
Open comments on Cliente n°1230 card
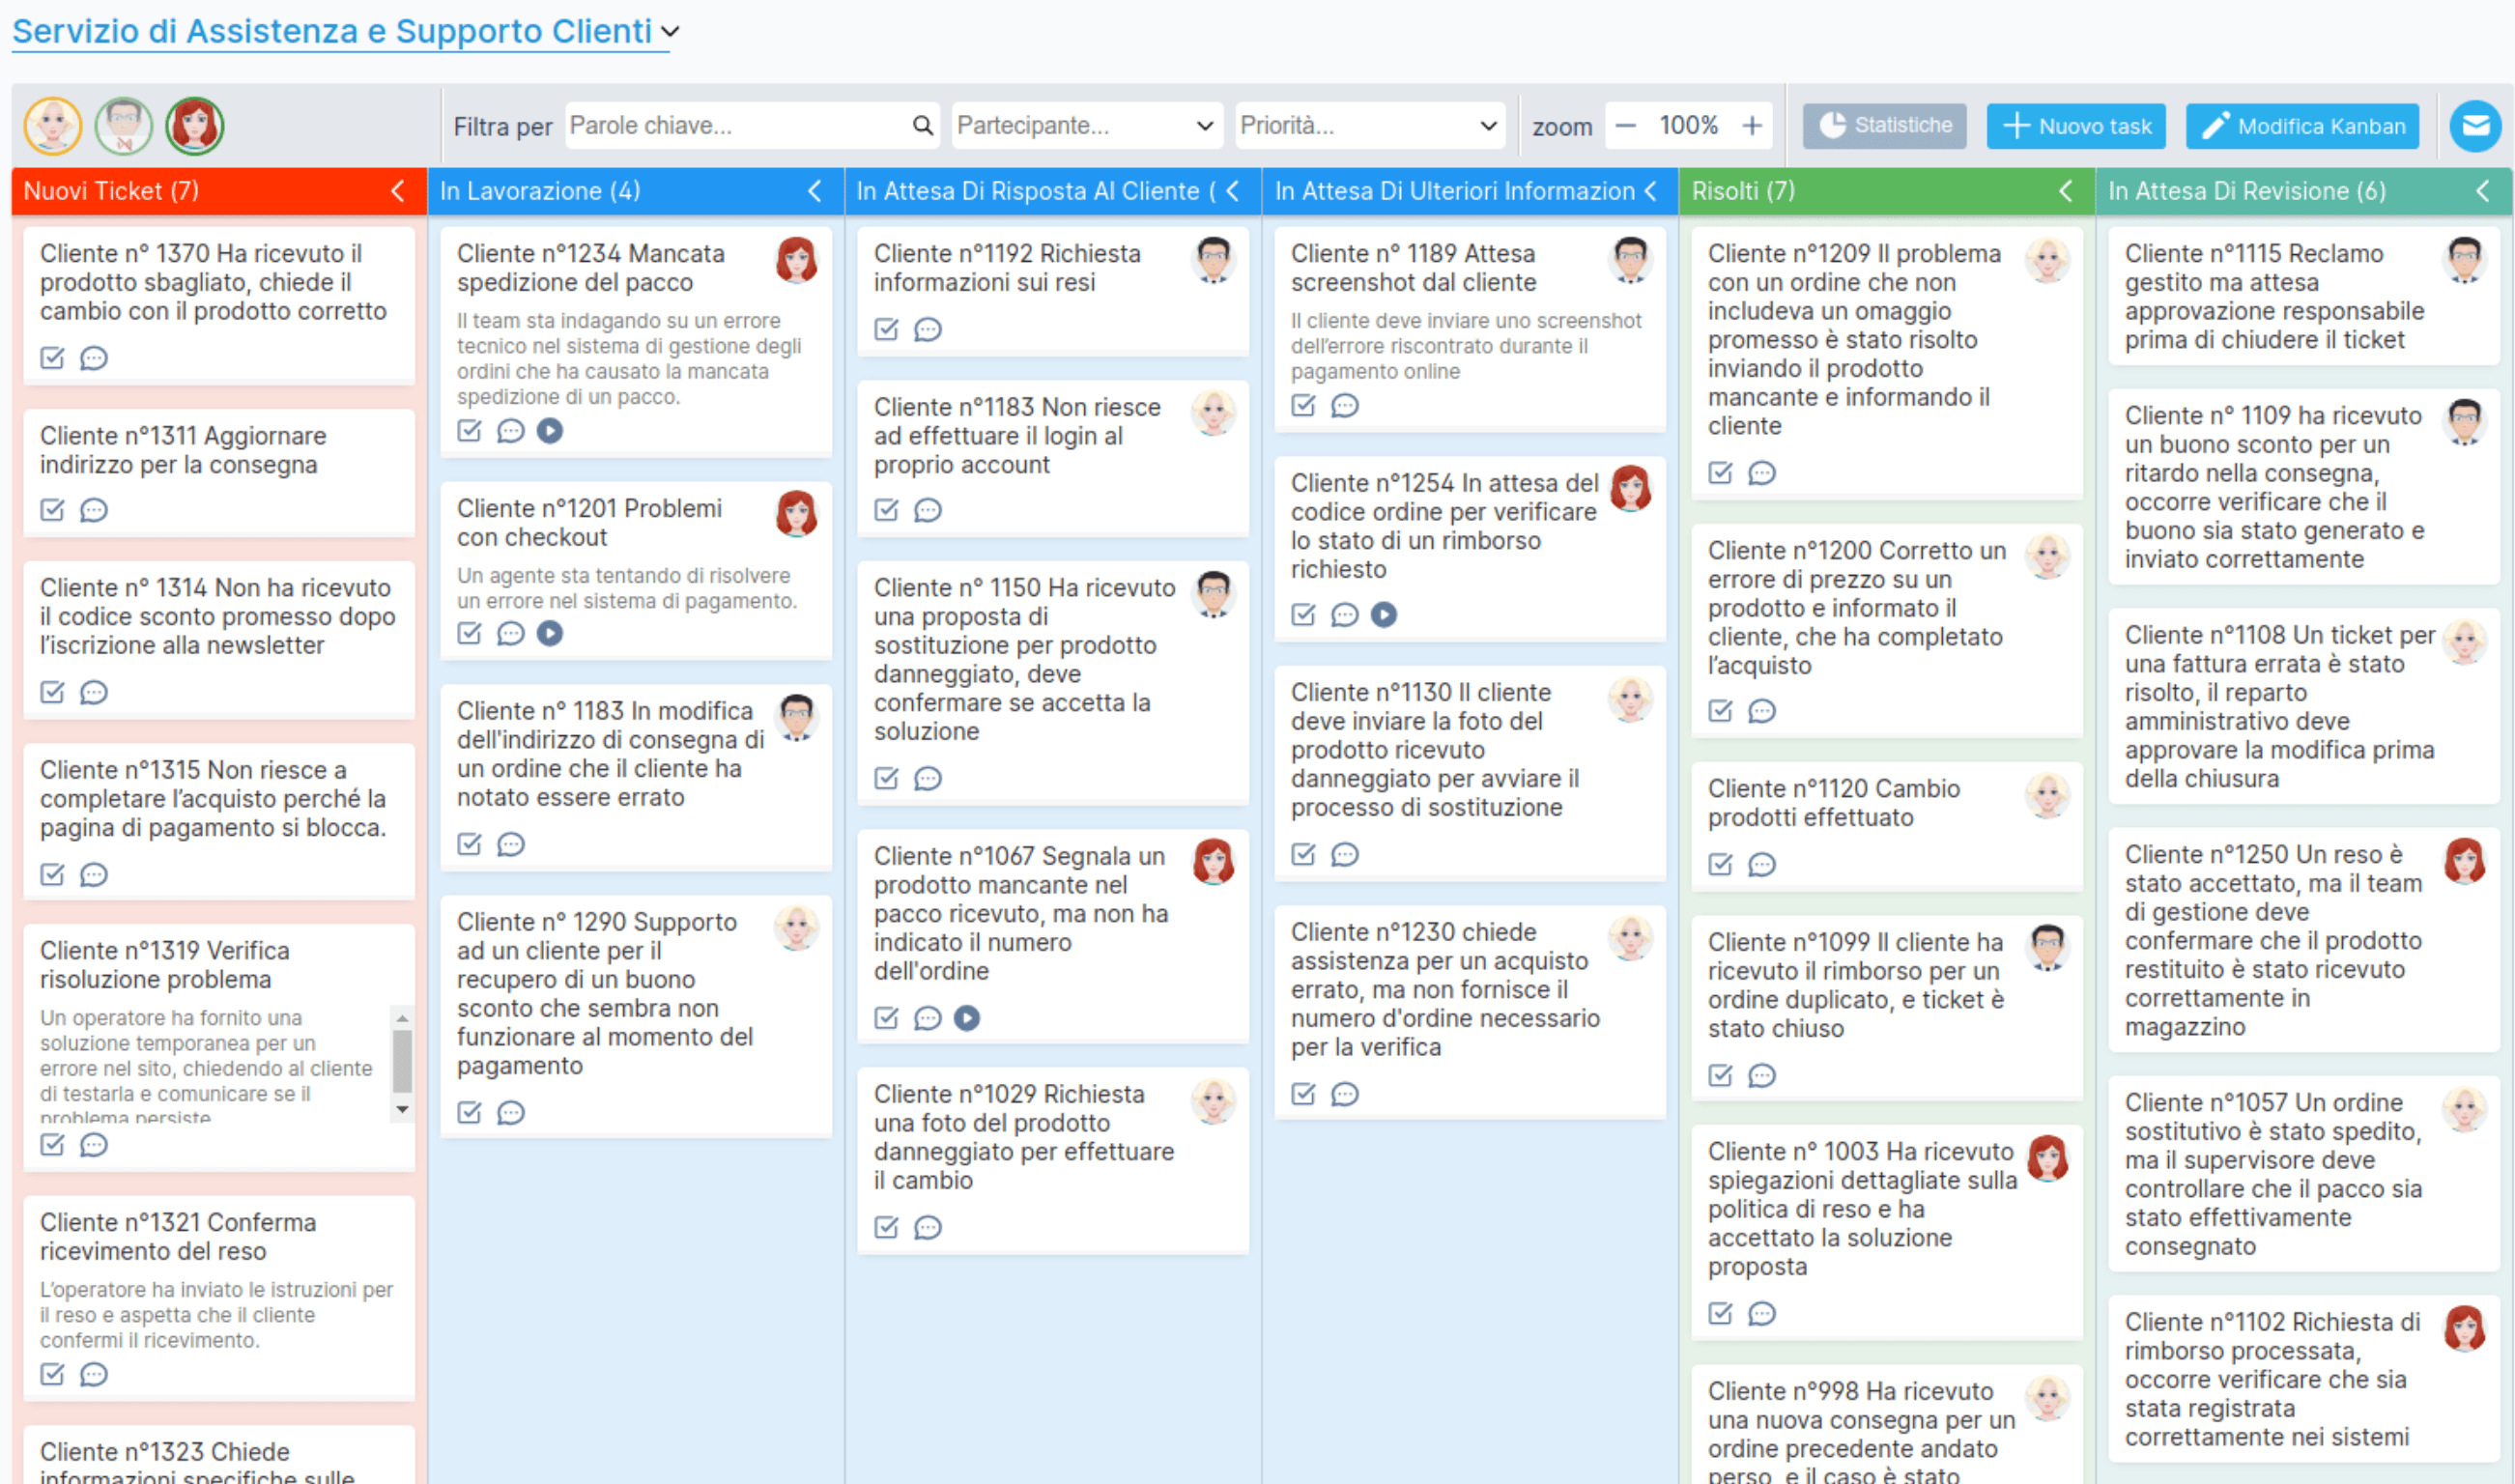tap(1344, 1094)
